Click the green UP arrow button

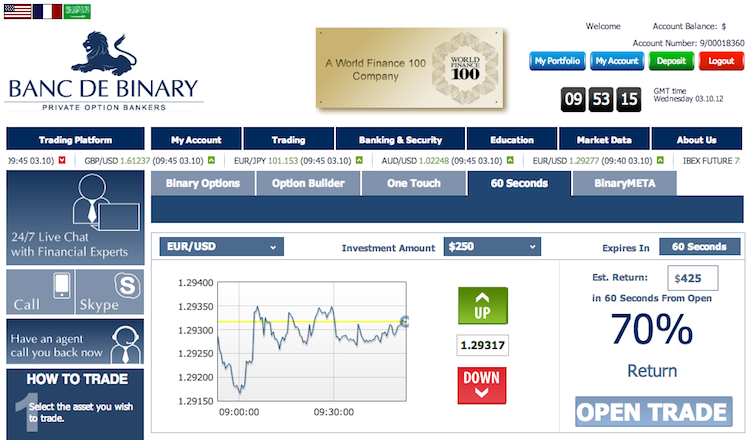pyautogui.click(x=483, y=306)
